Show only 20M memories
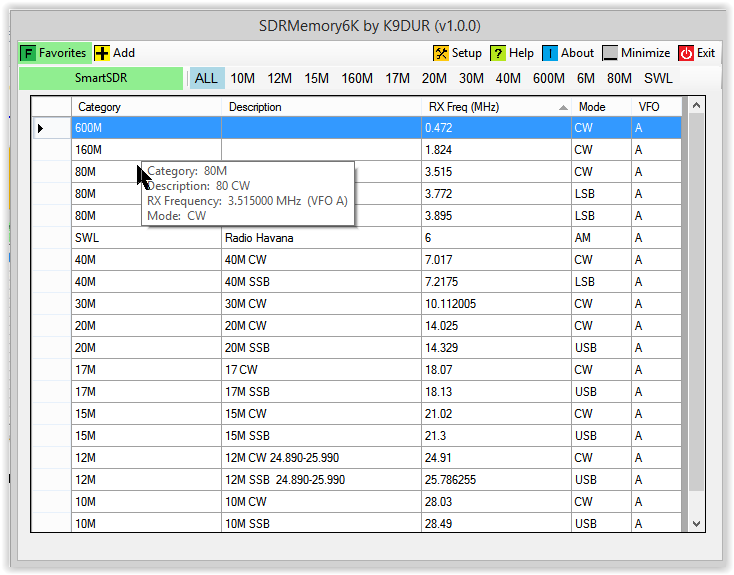 click(434, 78)
